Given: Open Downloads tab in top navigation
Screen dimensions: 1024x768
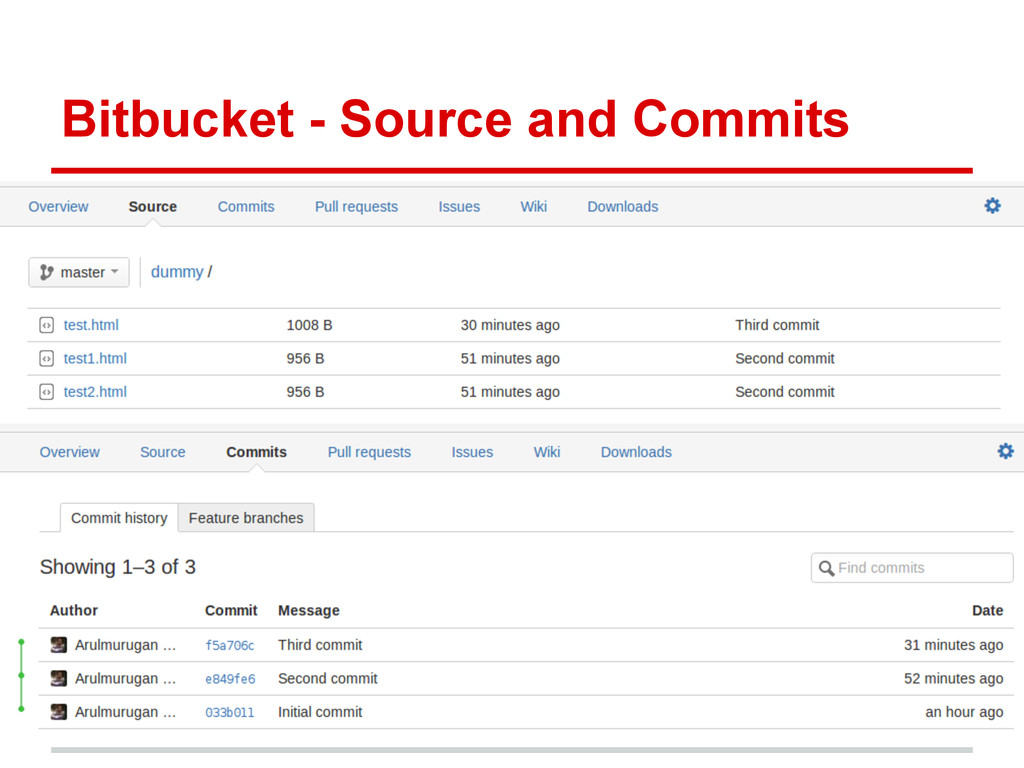Looking at the screenshot, I should [x=623, y=206].
